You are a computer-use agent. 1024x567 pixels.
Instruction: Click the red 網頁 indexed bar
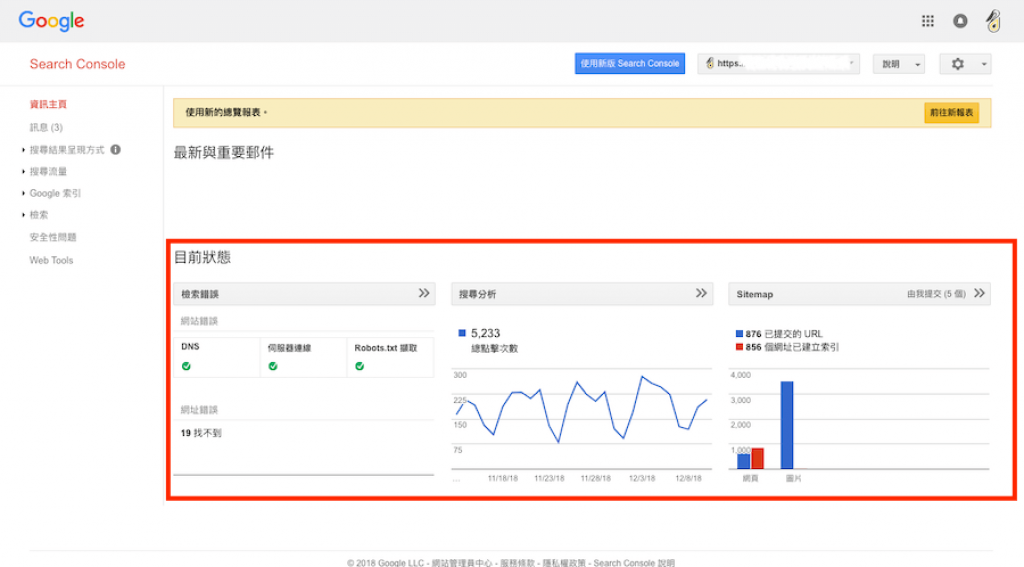758,459
